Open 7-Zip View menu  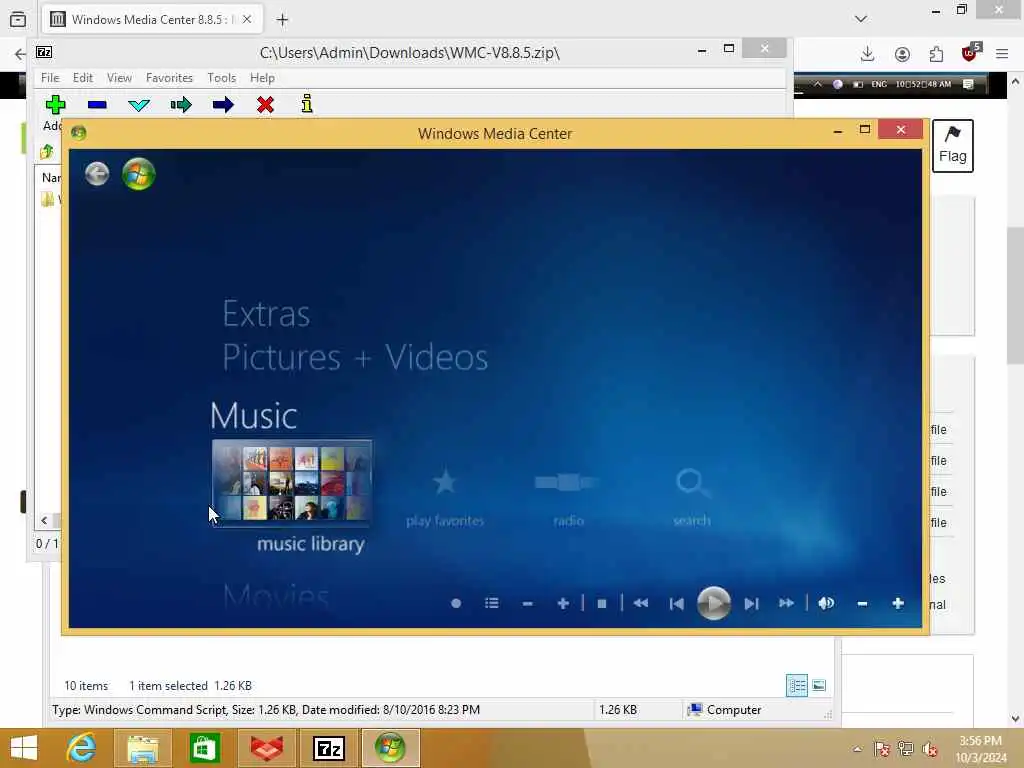point(119,78)
